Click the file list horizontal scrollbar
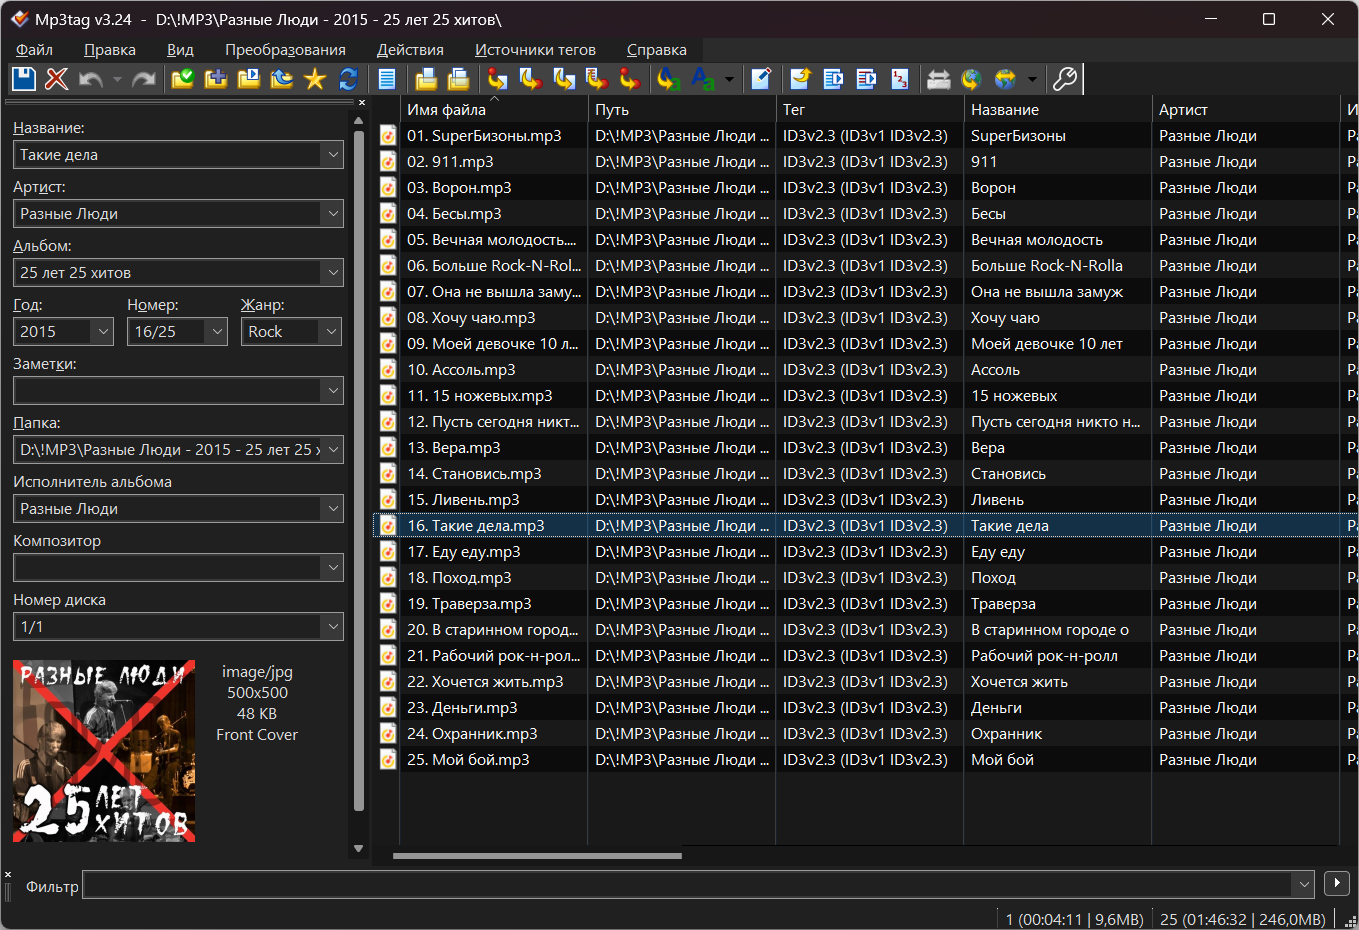 pyautogui.click(x=537, y=856)
